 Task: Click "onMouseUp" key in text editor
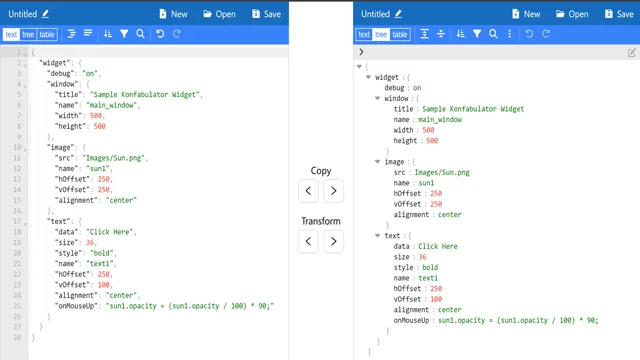pos(77,306)
